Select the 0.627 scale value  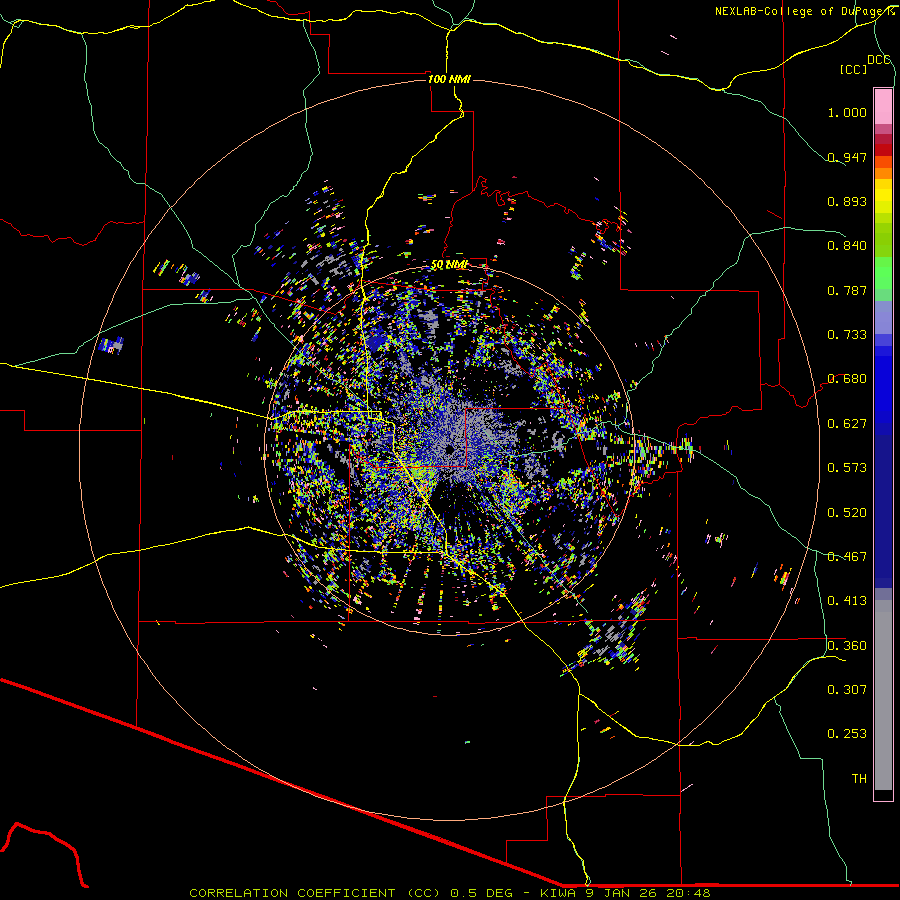point(847,424)
